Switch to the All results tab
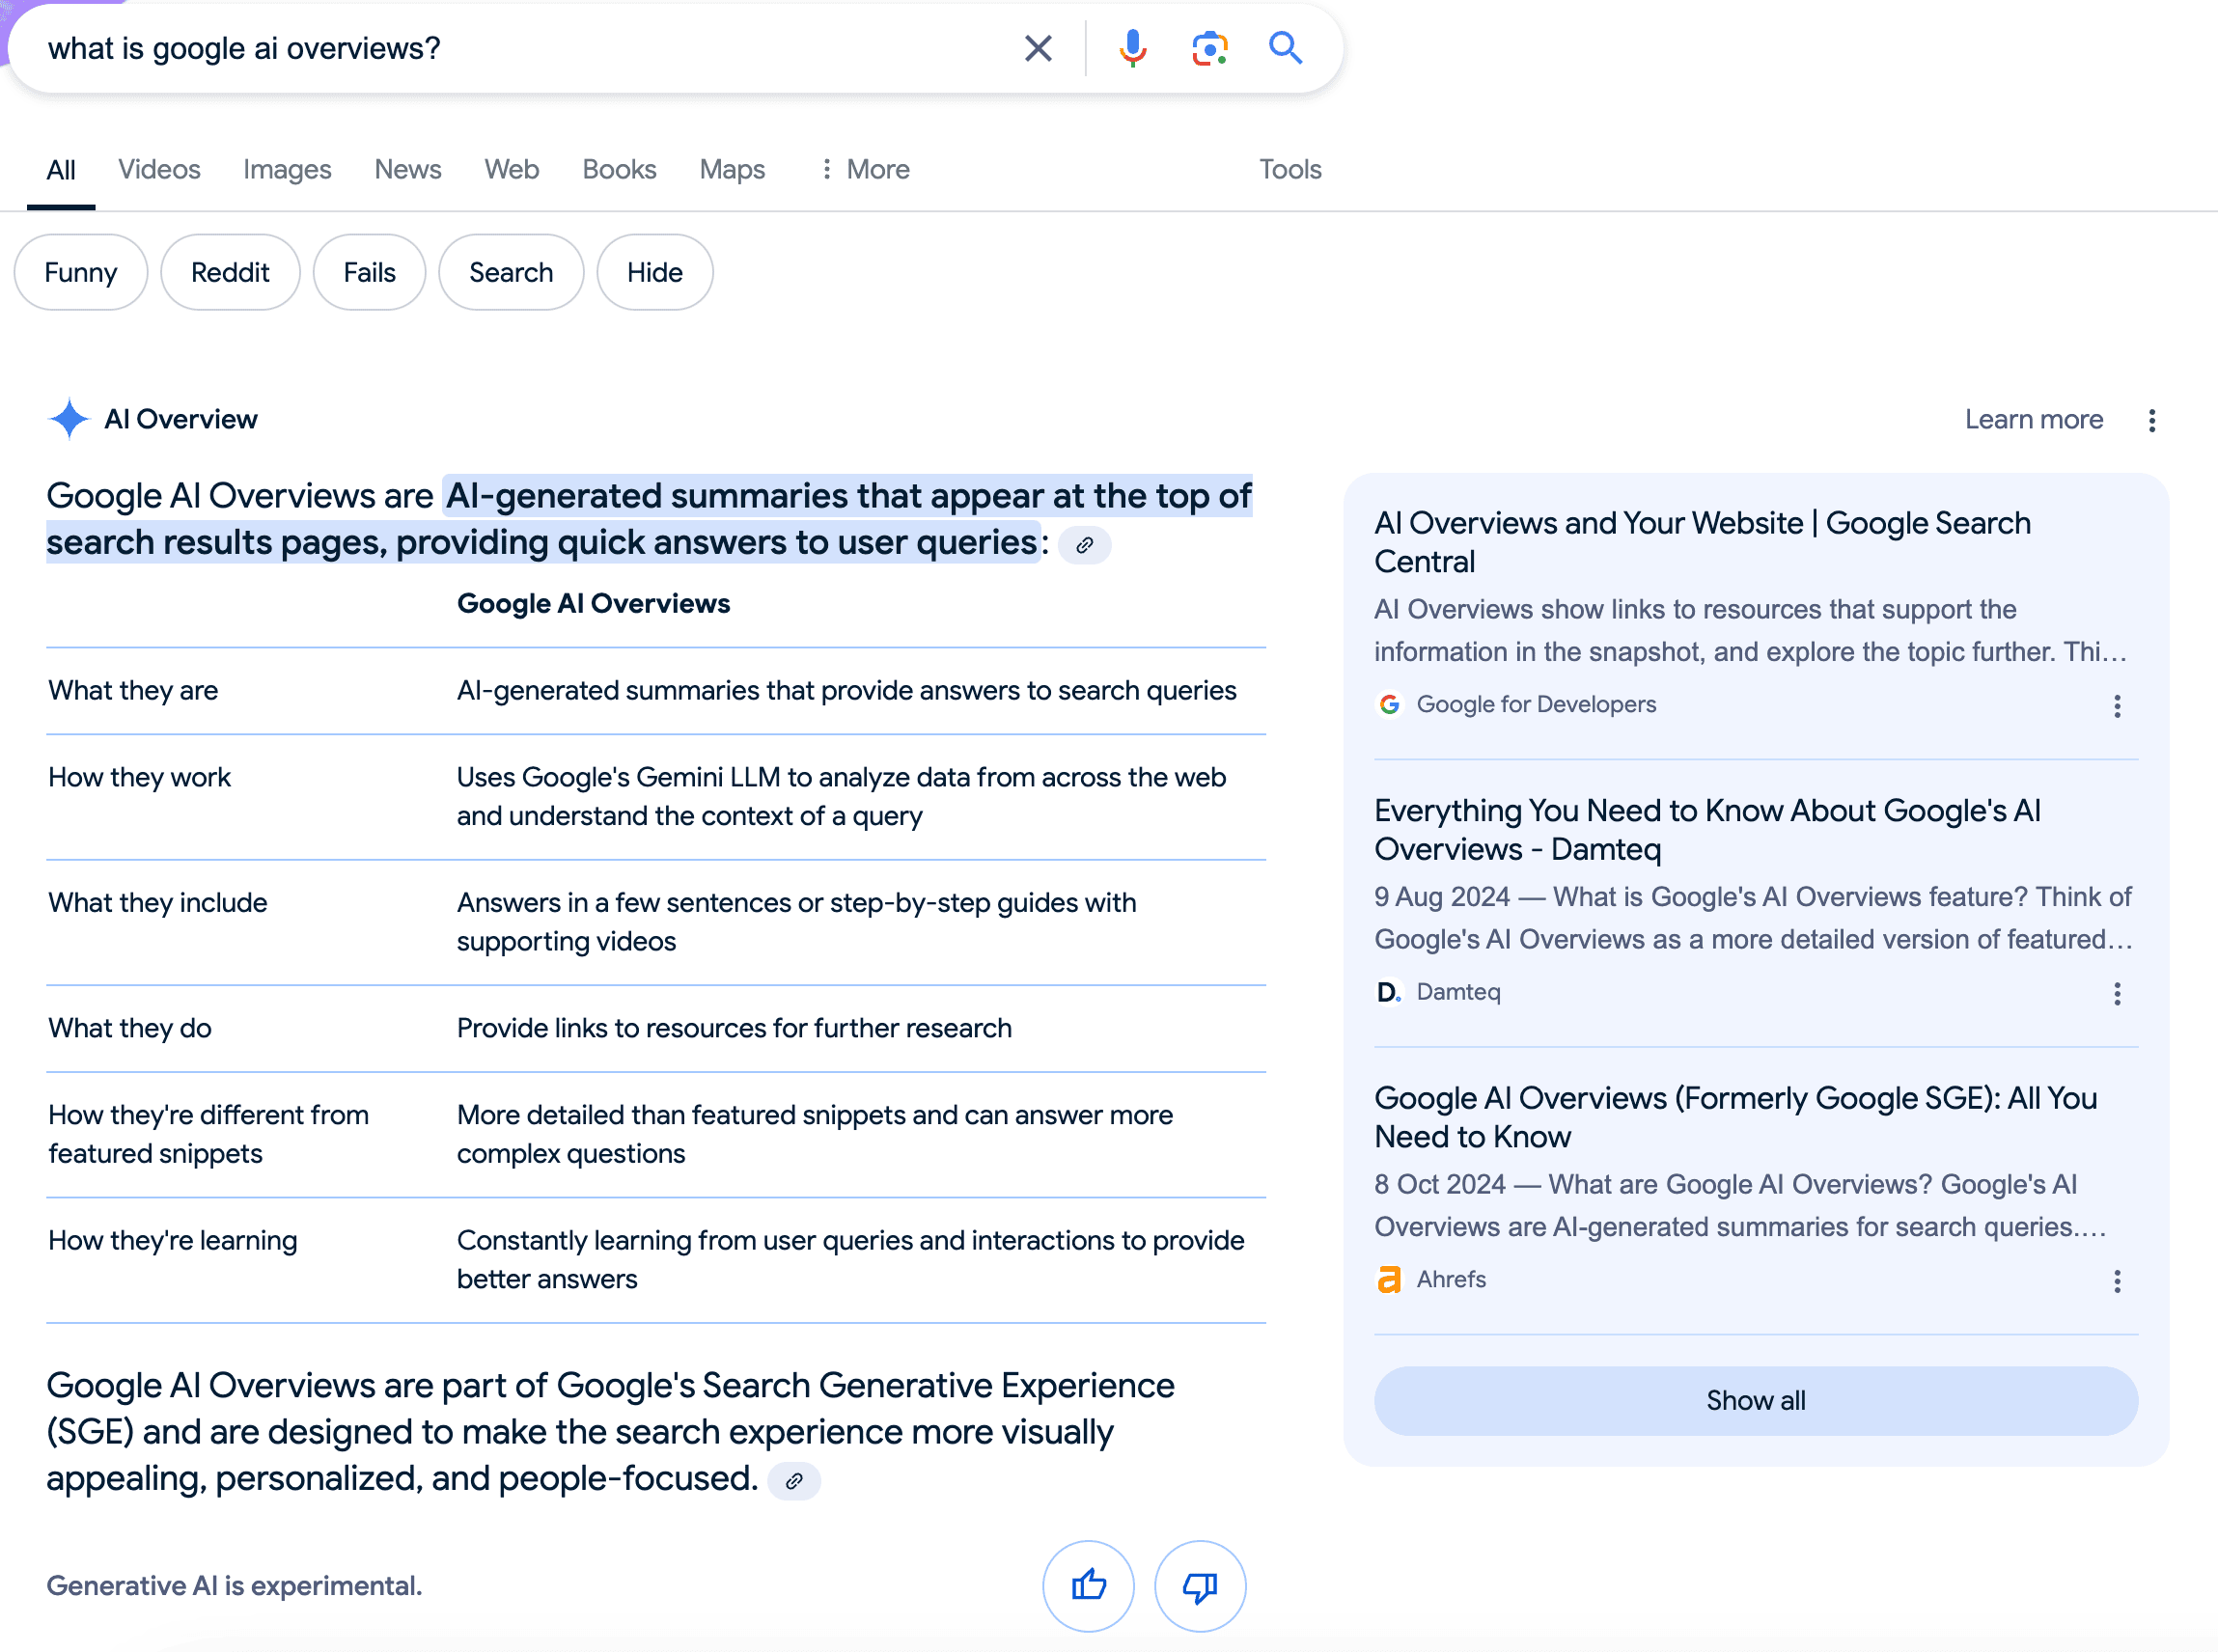Viewport: 2218px width, 1652px height. [61, 170]
